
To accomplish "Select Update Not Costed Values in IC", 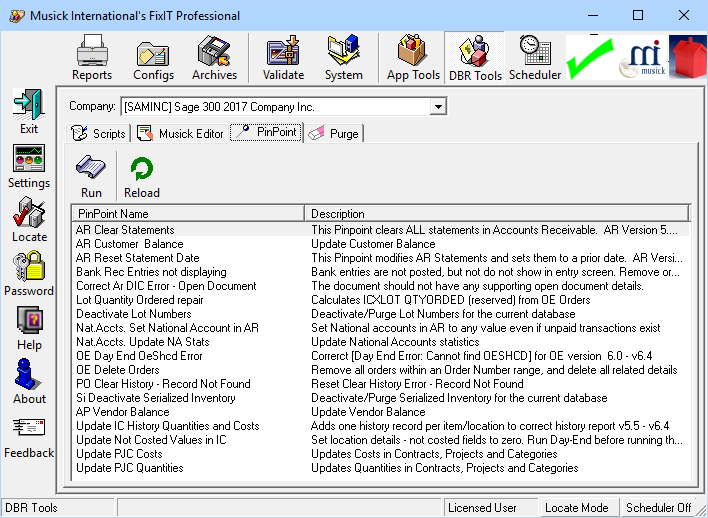I will [381, 440].
